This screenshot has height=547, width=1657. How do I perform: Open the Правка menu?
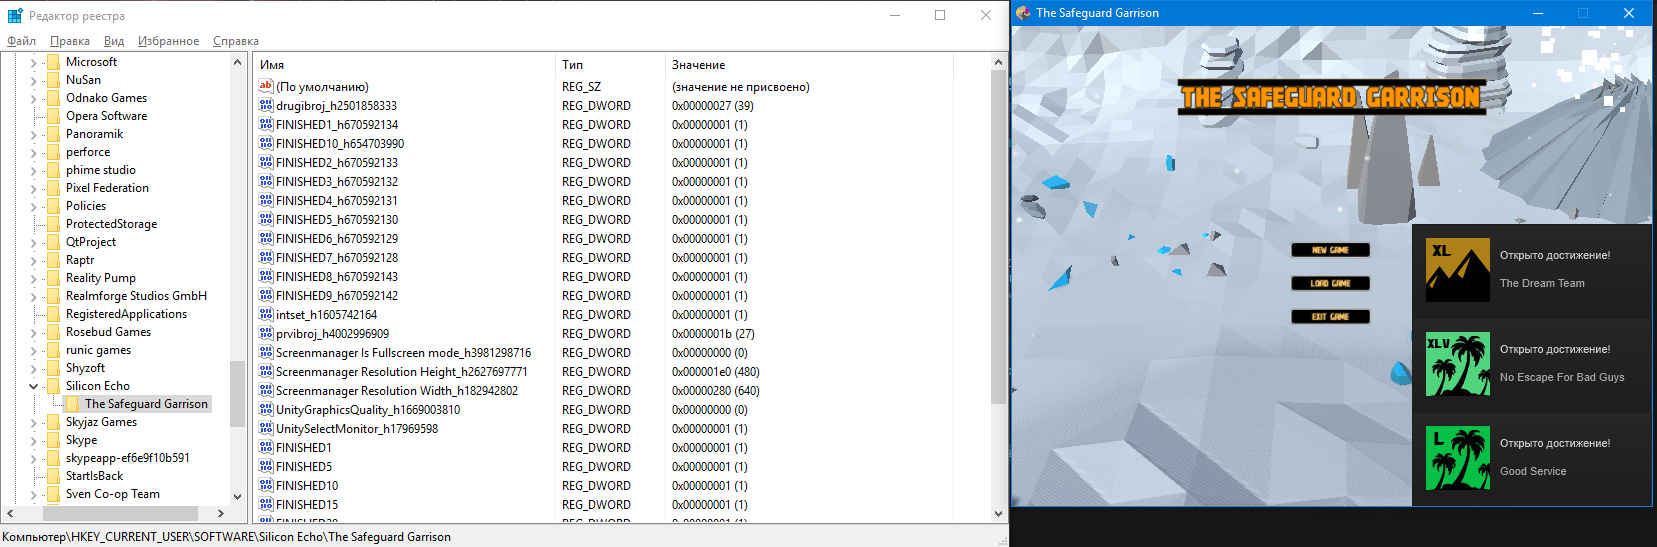[x=69, y=41]
